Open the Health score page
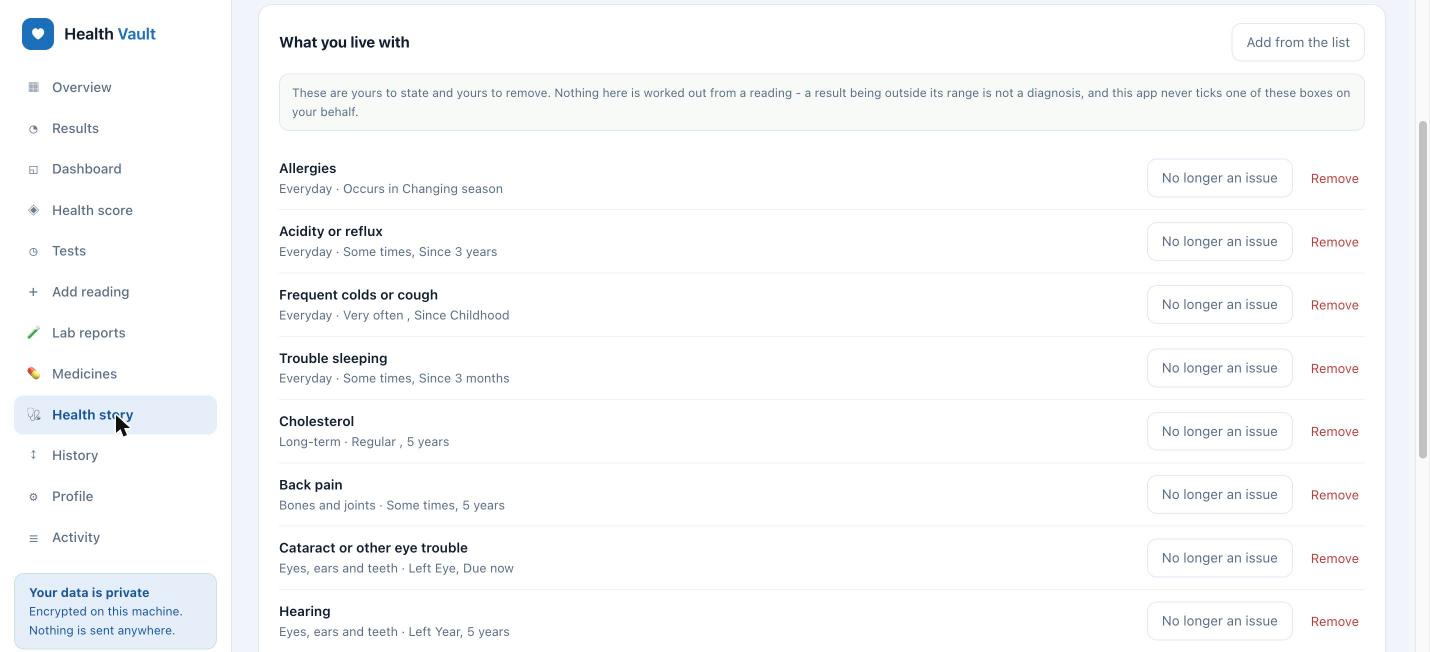The image size is (1430, 652). pyautogui.click(x=115, y=210)
